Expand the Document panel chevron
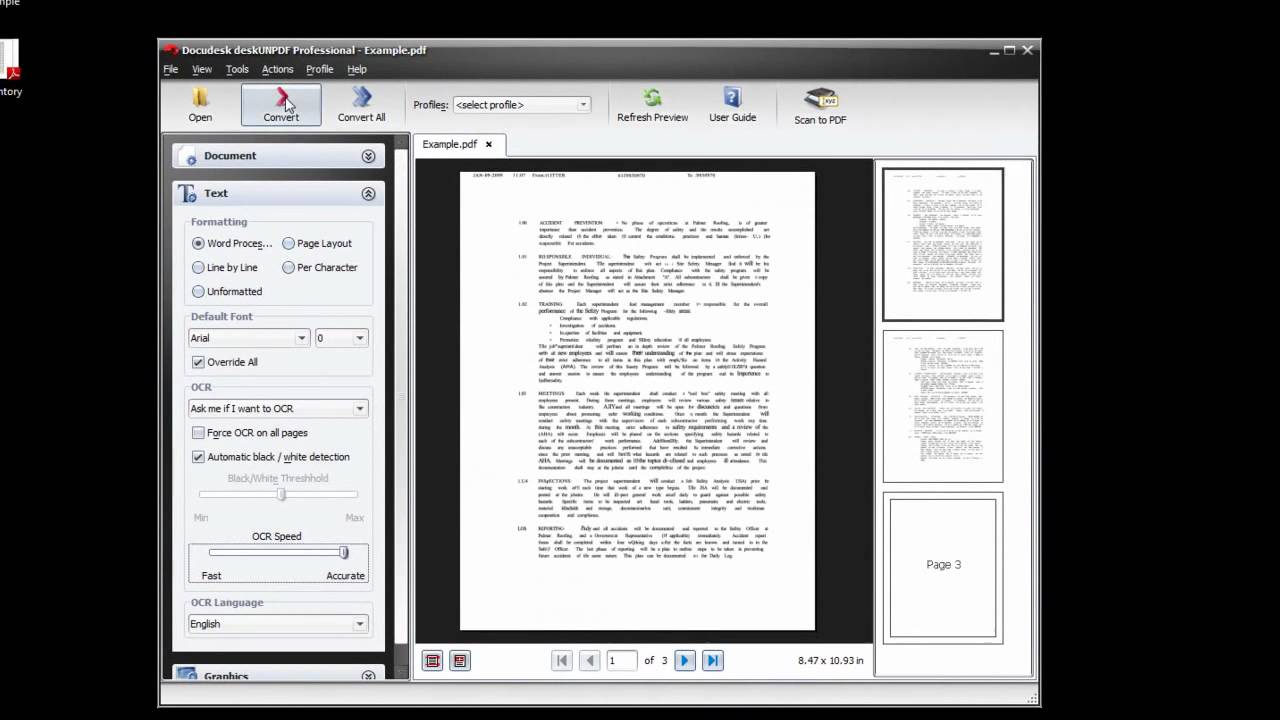This screenshot has width=1280, height=720. coord(368,156)
